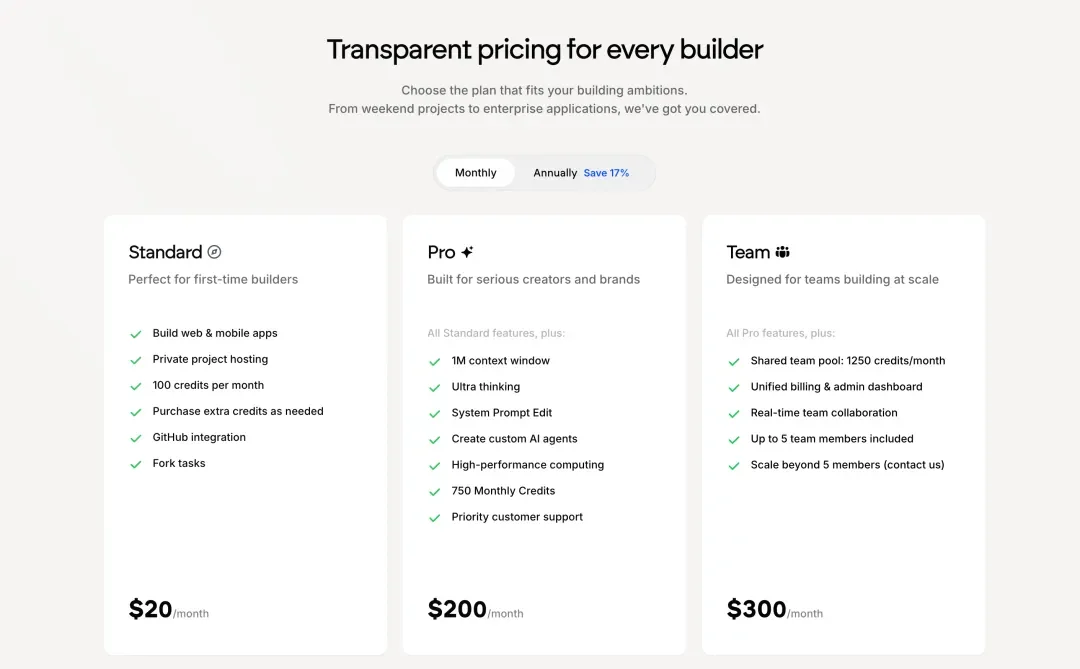Click the Standard plan card
Image resolution: width=1080 pixels, height=669 pixels.
pos(245,435)
